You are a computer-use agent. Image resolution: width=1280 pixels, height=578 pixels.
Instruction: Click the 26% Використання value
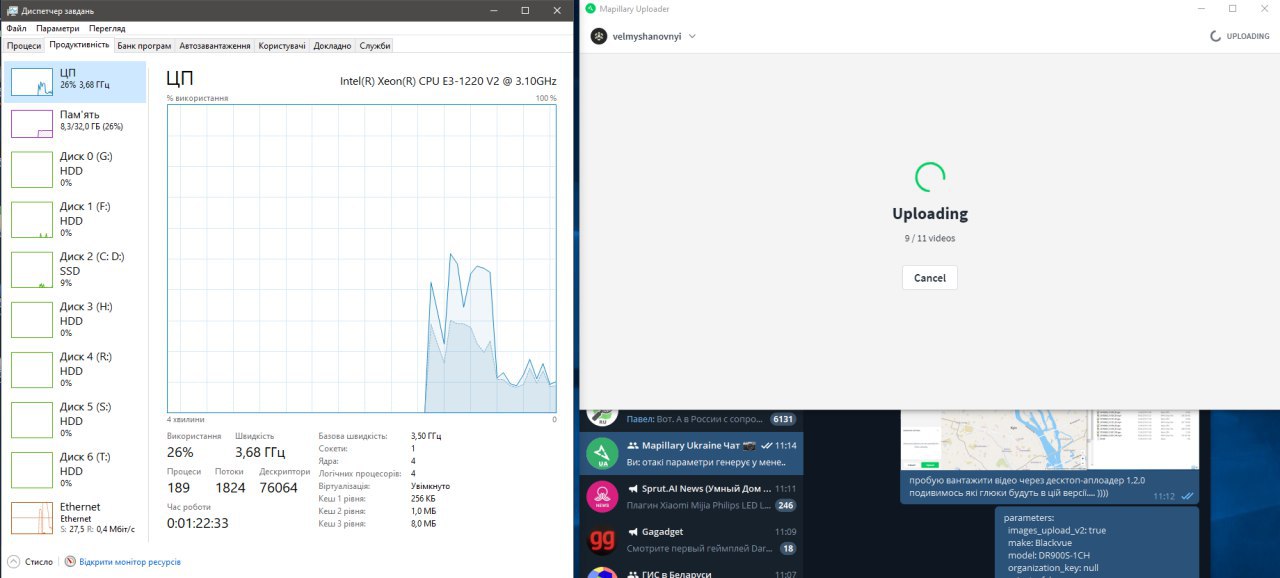coord(181,452)
